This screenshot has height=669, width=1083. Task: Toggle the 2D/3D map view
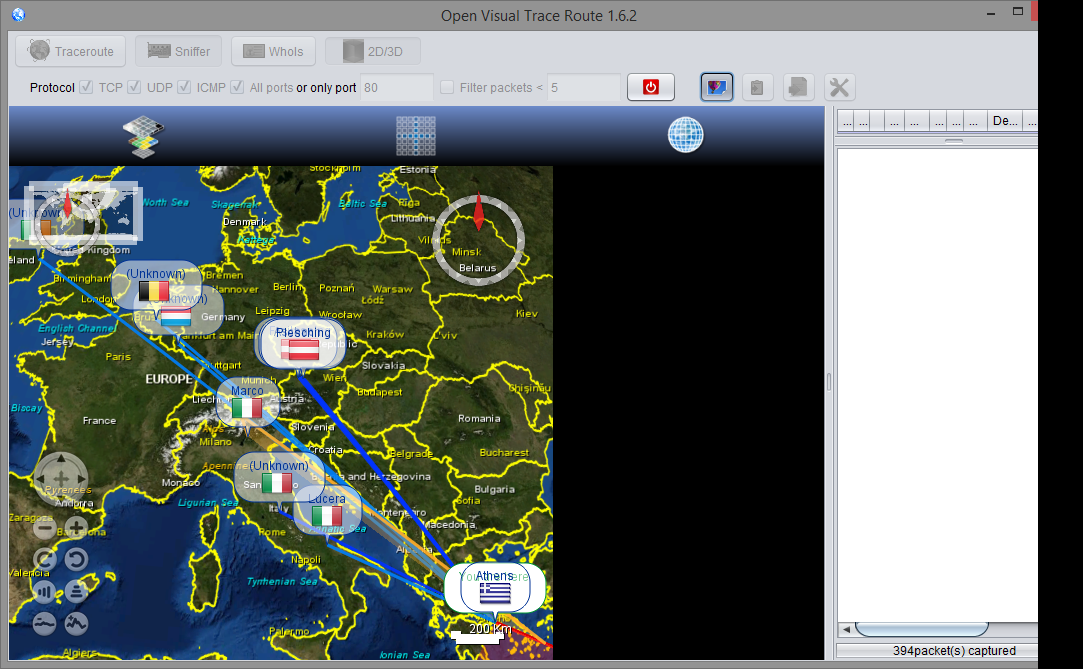373,52
